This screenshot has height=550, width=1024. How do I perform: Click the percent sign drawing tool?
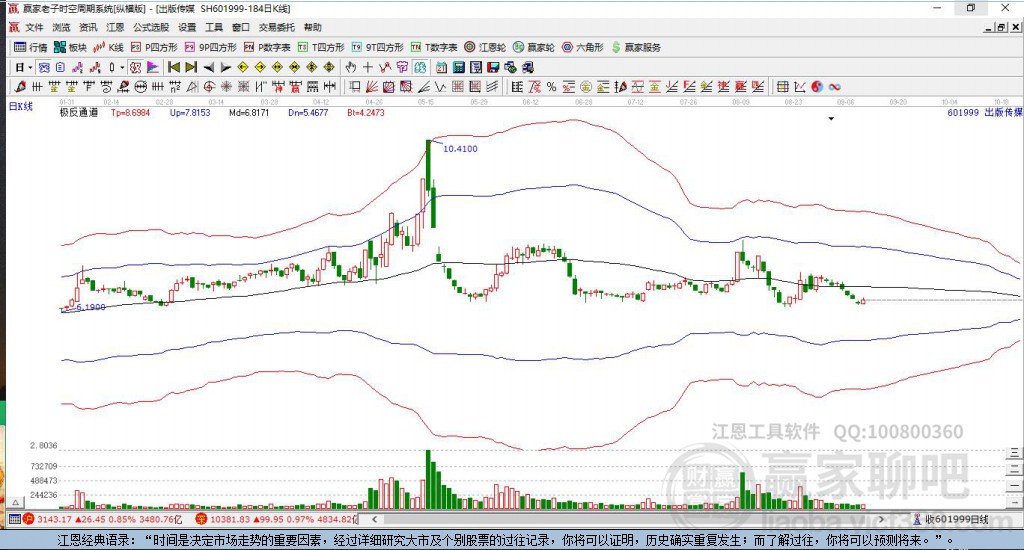(551, 86)
